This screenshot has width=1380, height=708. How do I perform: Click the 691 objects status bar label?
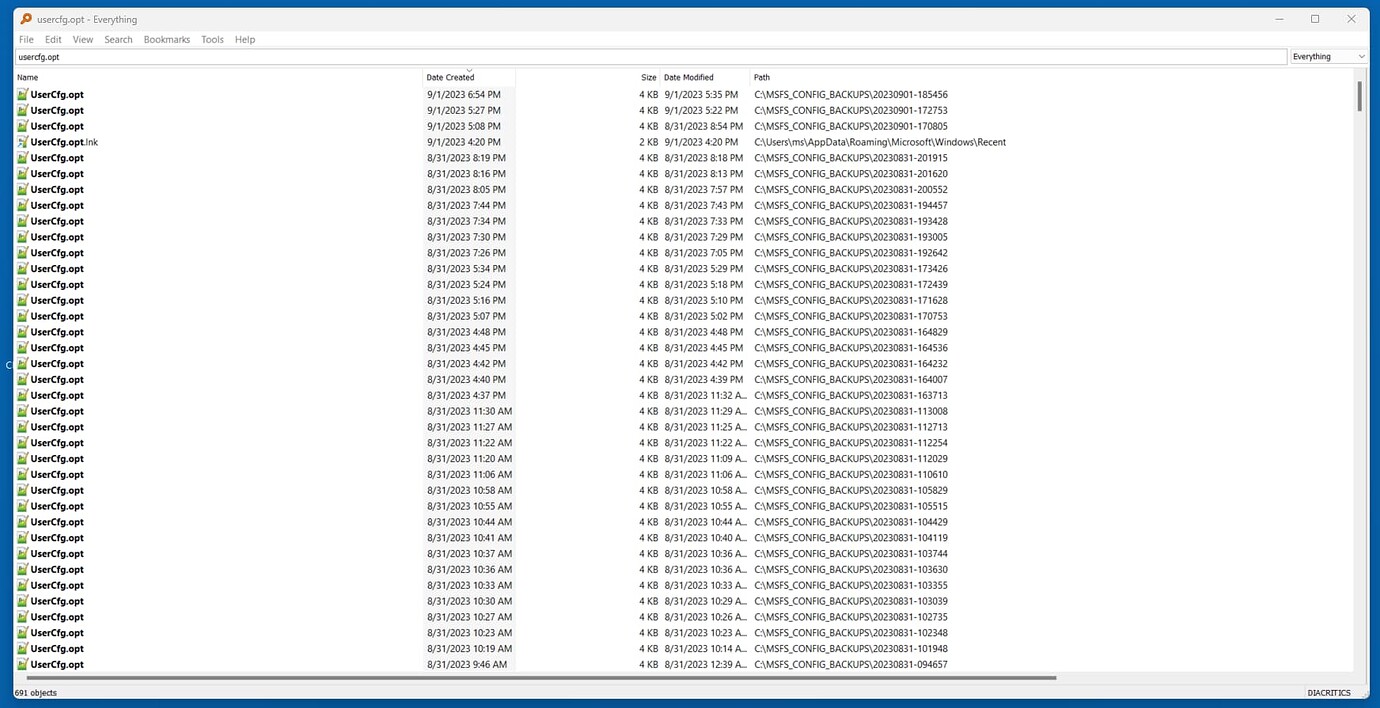pyautogui.click(x=38, y=692)
